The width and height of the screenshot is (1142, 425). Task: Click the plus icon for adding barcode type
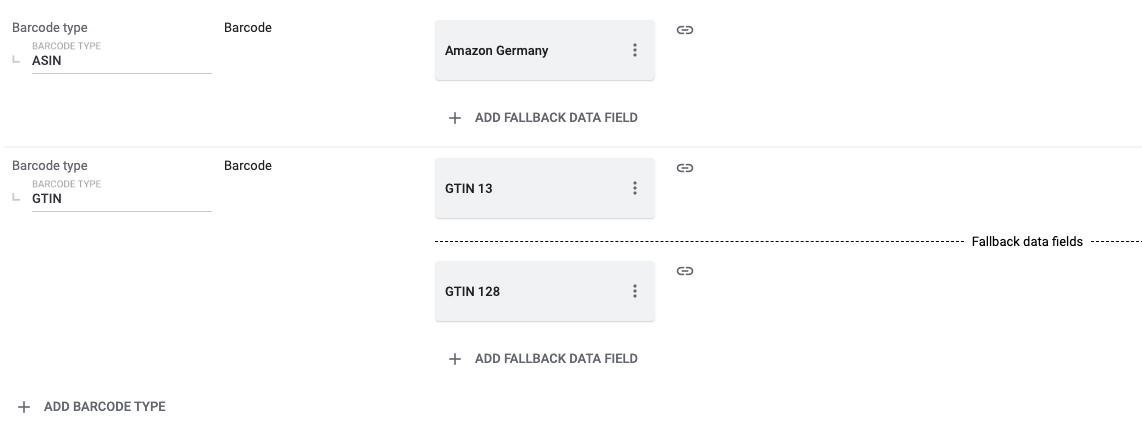click(24, 407)
